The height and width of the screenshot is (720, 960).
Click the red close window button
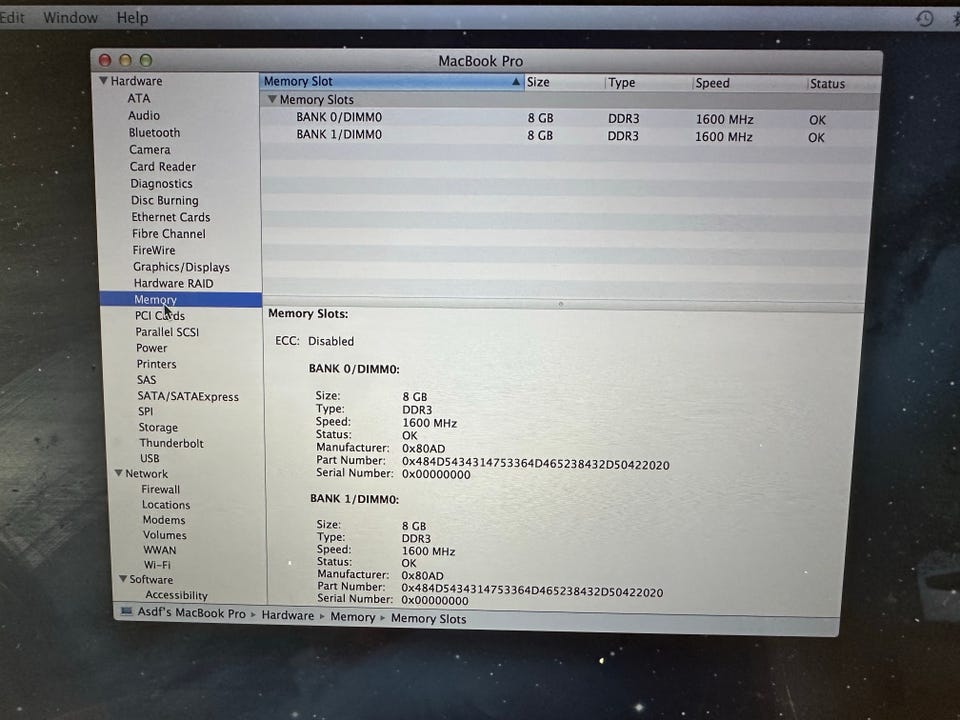[x=105, y=60]
